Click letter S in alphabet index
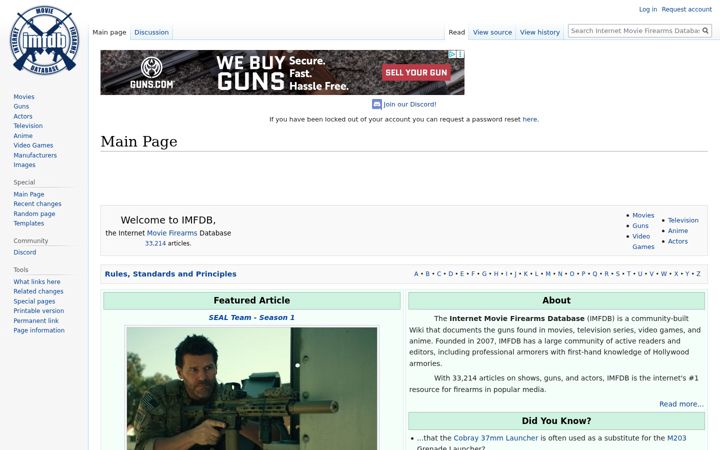The image size is (720, 450). (x=618, y=274)
